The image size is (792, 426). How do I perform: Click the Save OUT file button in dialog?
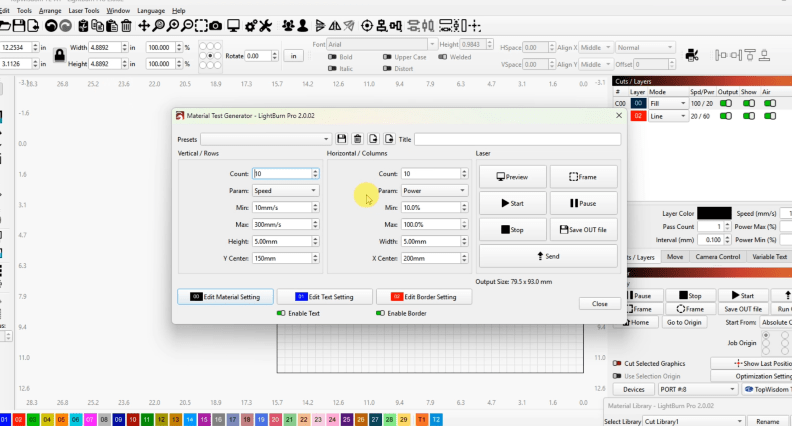coord(583,230)
